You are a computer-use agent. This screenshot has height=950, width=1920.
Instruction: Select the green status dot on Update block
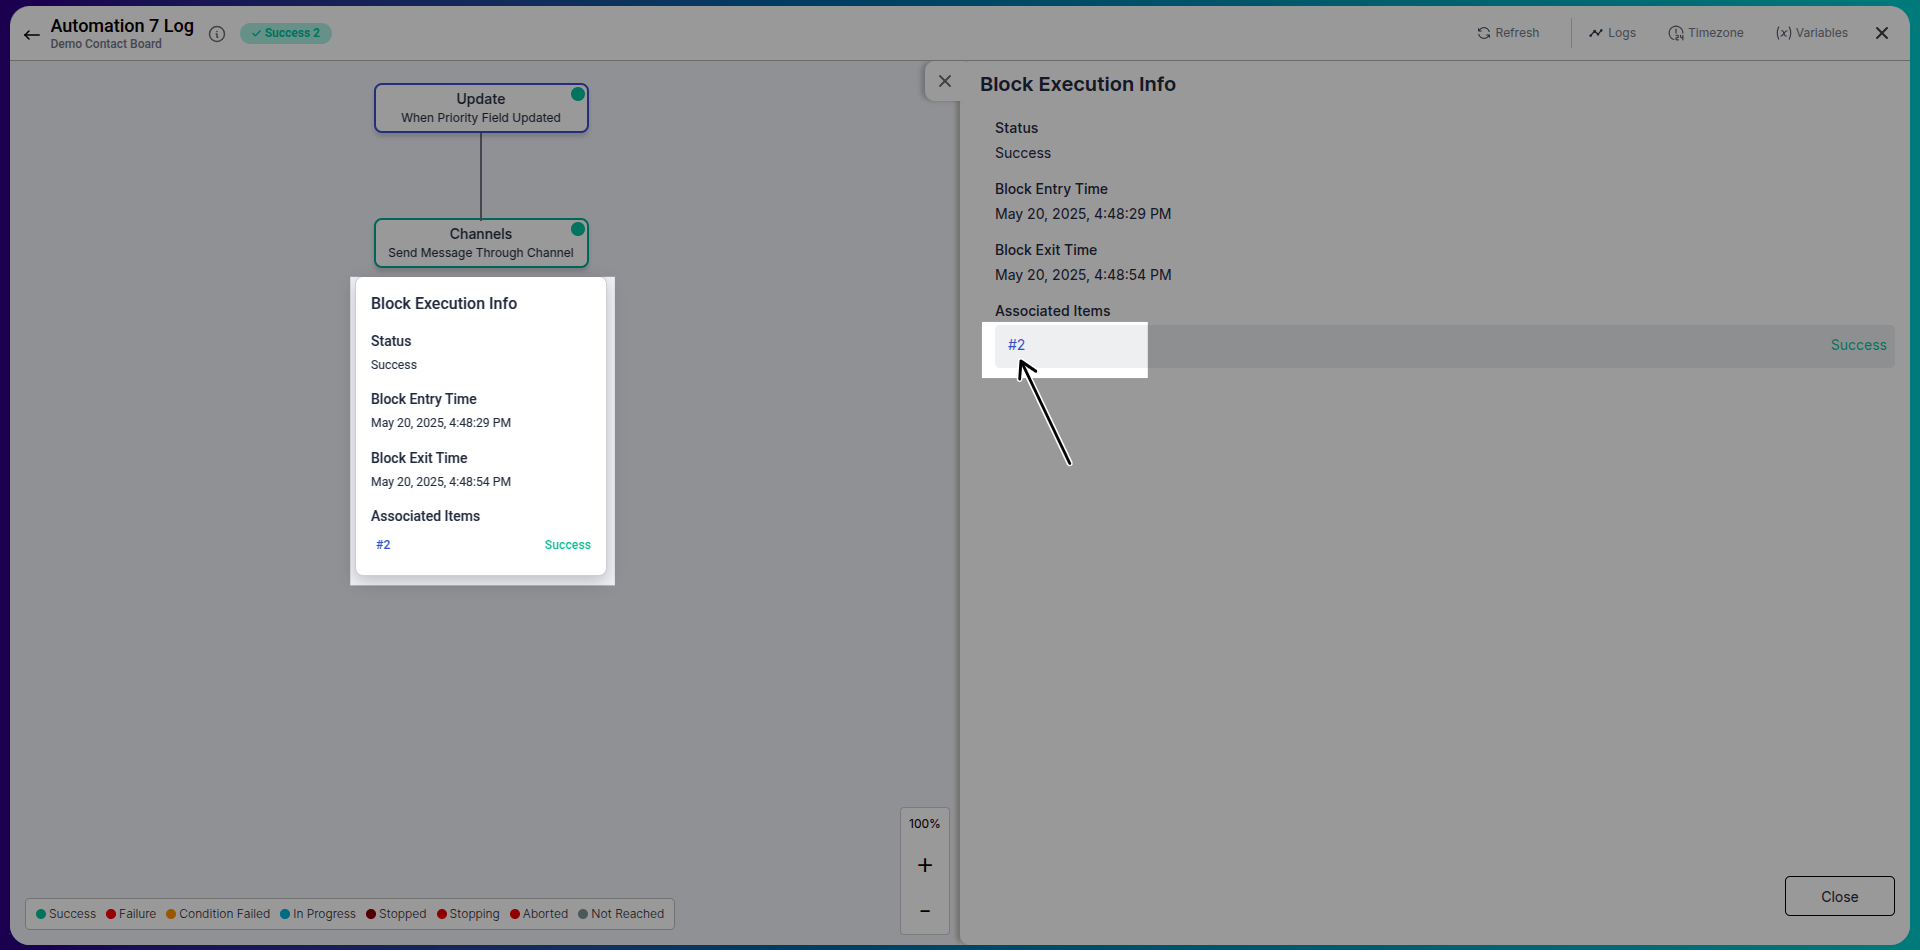point(578,94)
